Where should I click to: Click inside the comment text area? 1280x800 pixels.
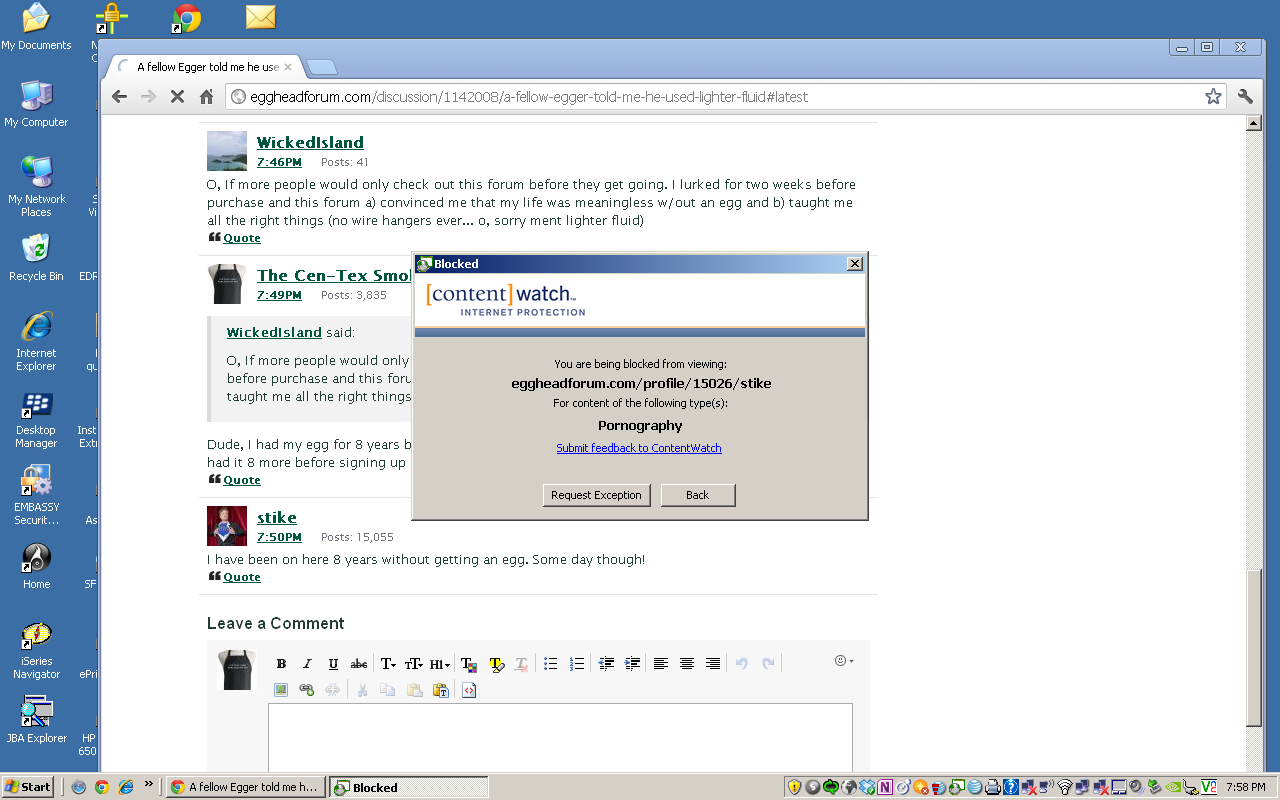tap(560, 737)
